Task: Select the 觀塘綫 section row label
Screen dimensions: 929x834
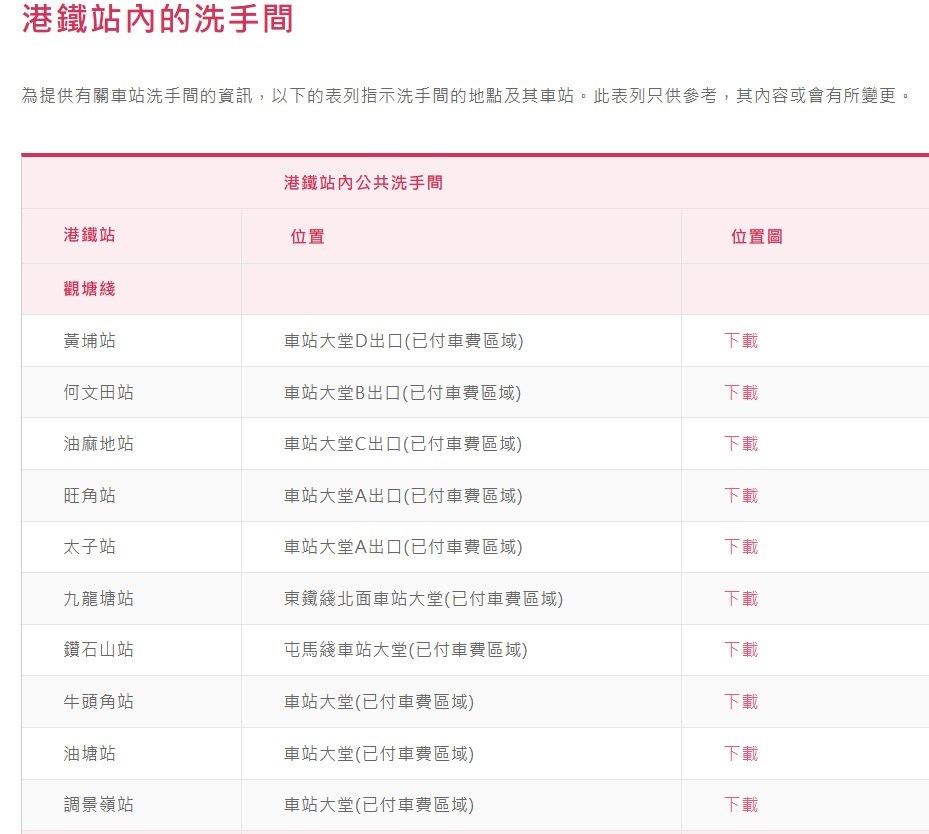Action: click(89, 289)
